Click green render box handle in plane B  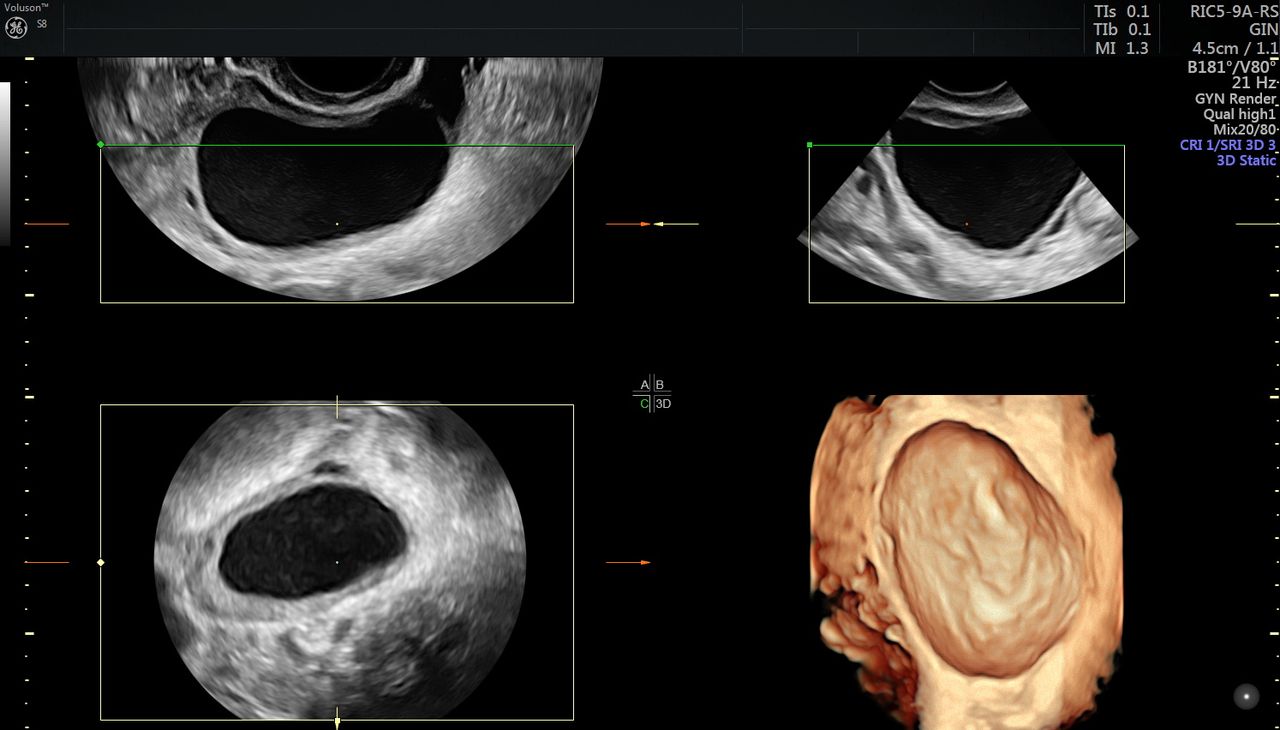[809, 145]
